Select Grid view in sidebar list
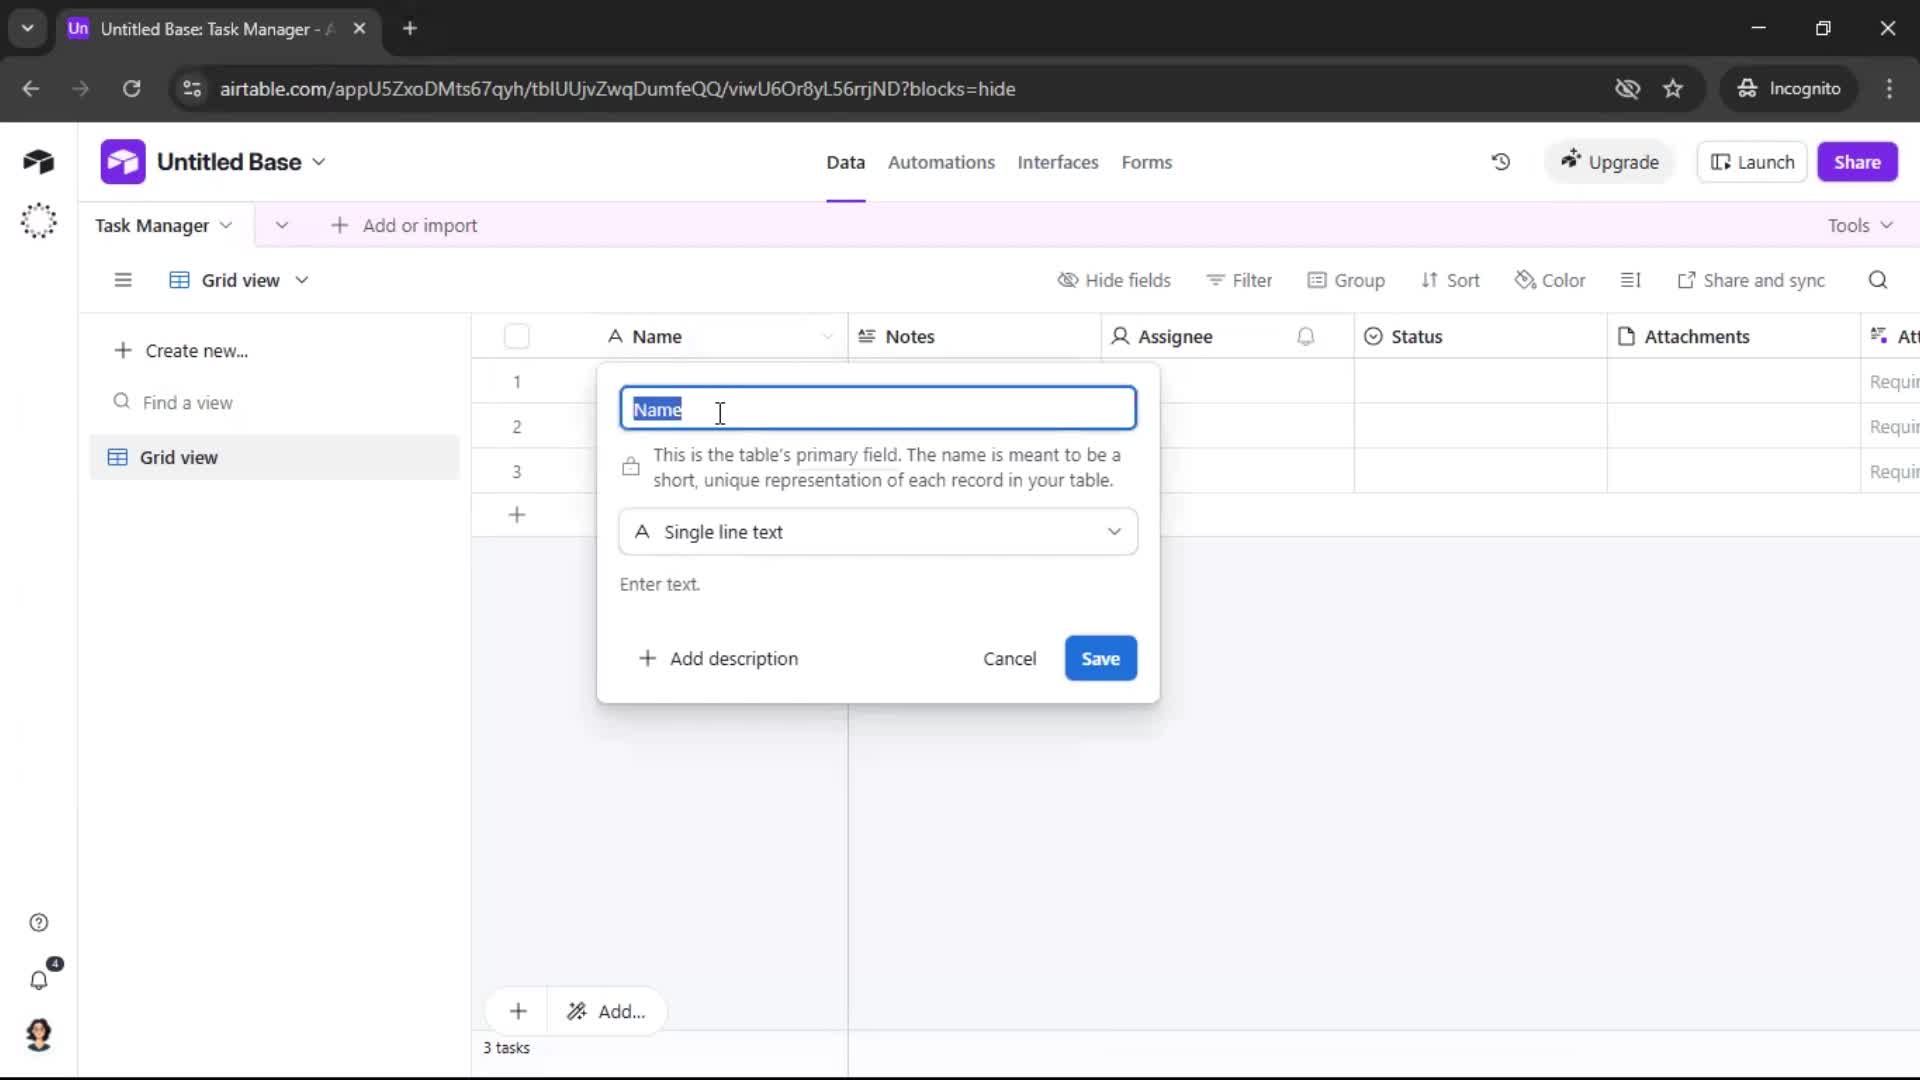The height and width of the screenshot is (1080, 1920). click(x=274, y=457)
